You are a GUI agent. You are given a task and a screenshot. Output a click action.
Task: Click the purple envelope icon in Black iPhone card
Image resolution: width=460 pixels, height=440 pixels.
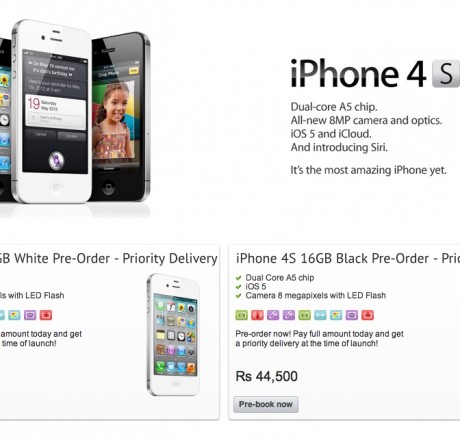pos(352,315)
